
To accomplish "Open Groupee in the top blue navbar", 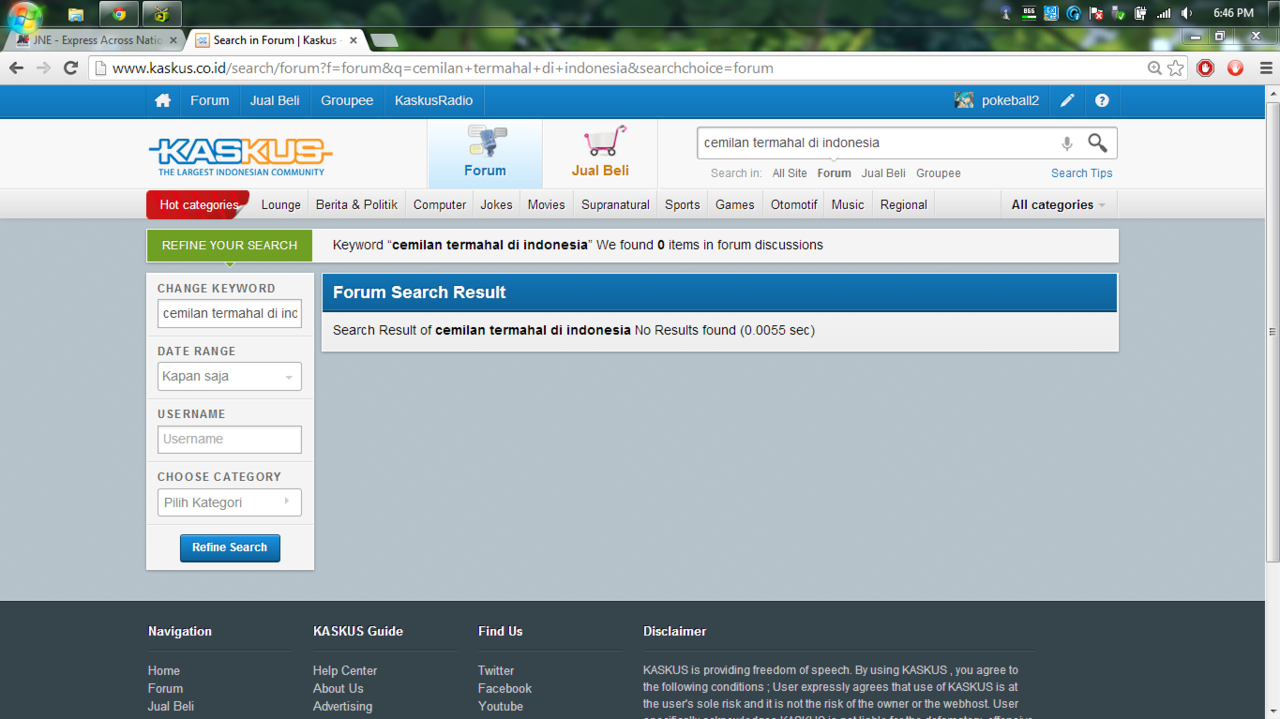I will pyautogui.click(x=347, y=101).
